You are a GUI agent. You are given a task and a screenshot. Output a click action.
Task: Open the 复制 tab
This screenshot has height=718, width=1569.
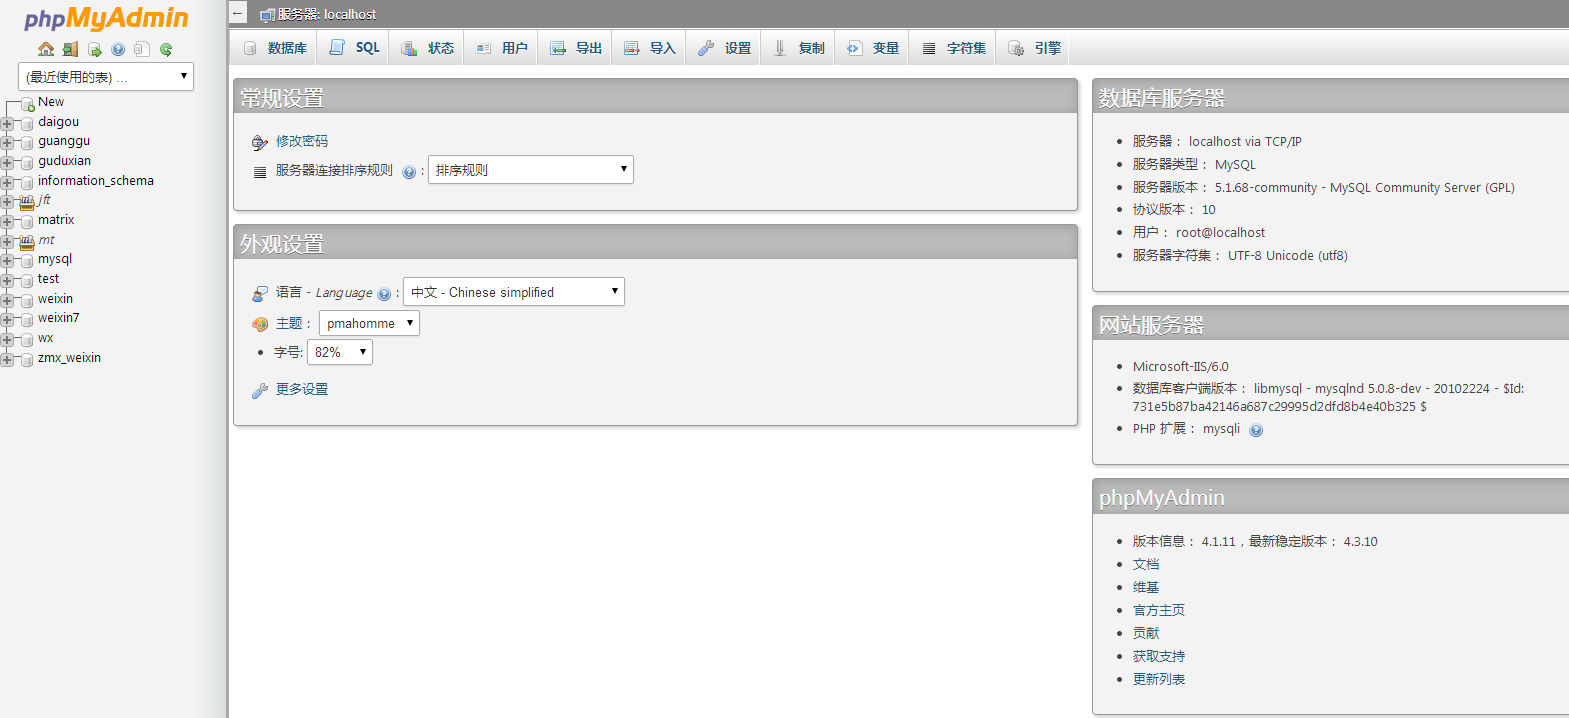coord(798,48)
